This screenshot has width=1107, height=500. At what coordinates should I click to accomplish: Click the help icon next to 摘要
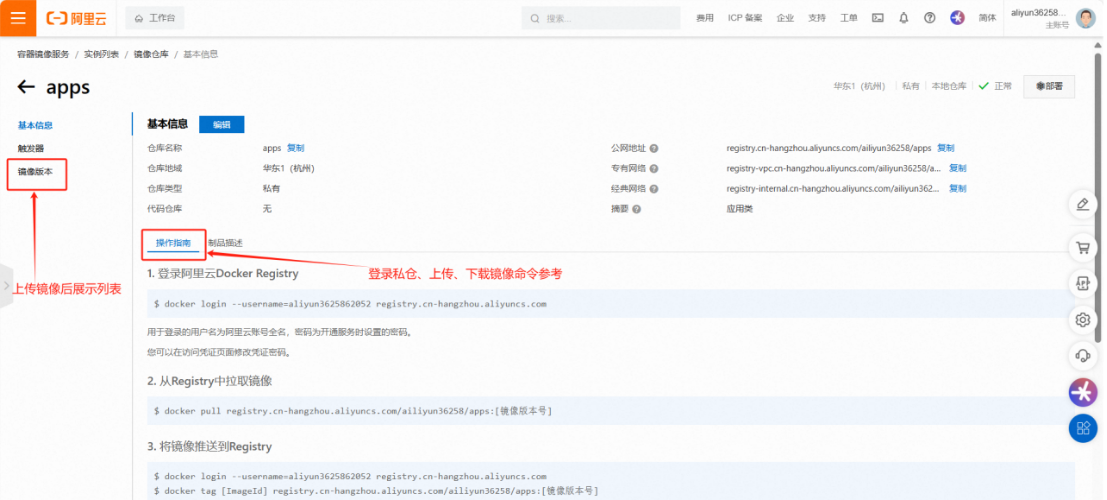pos(637,210)
